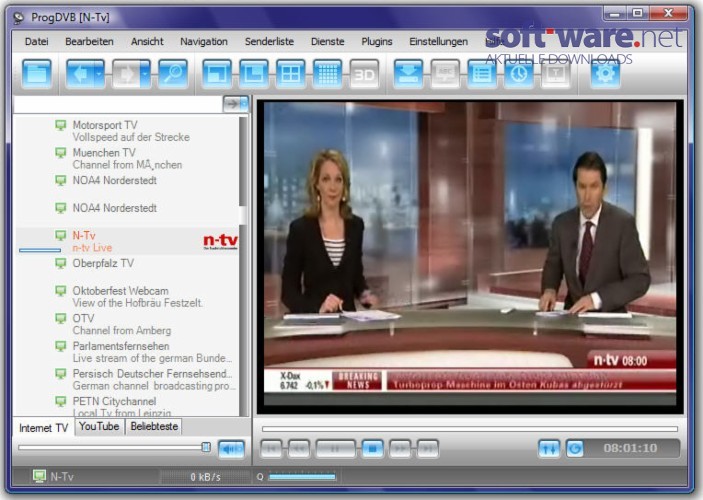
Task: Open settings via the gear icon
Action: click(x=605, y=74)
